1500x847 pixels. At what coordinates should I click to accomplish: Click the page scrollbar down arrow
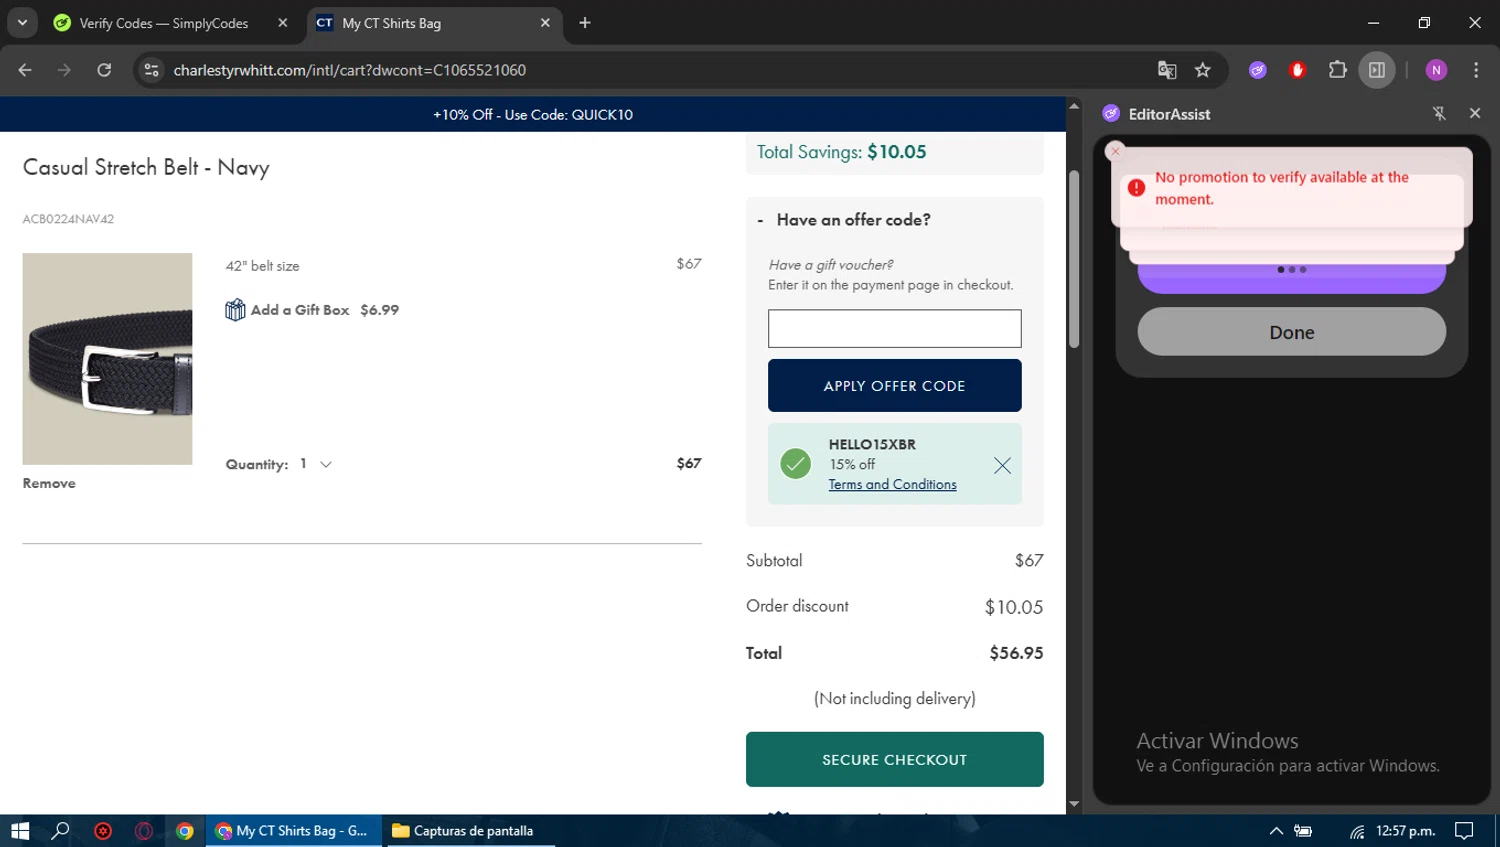tap(1074, 804)
